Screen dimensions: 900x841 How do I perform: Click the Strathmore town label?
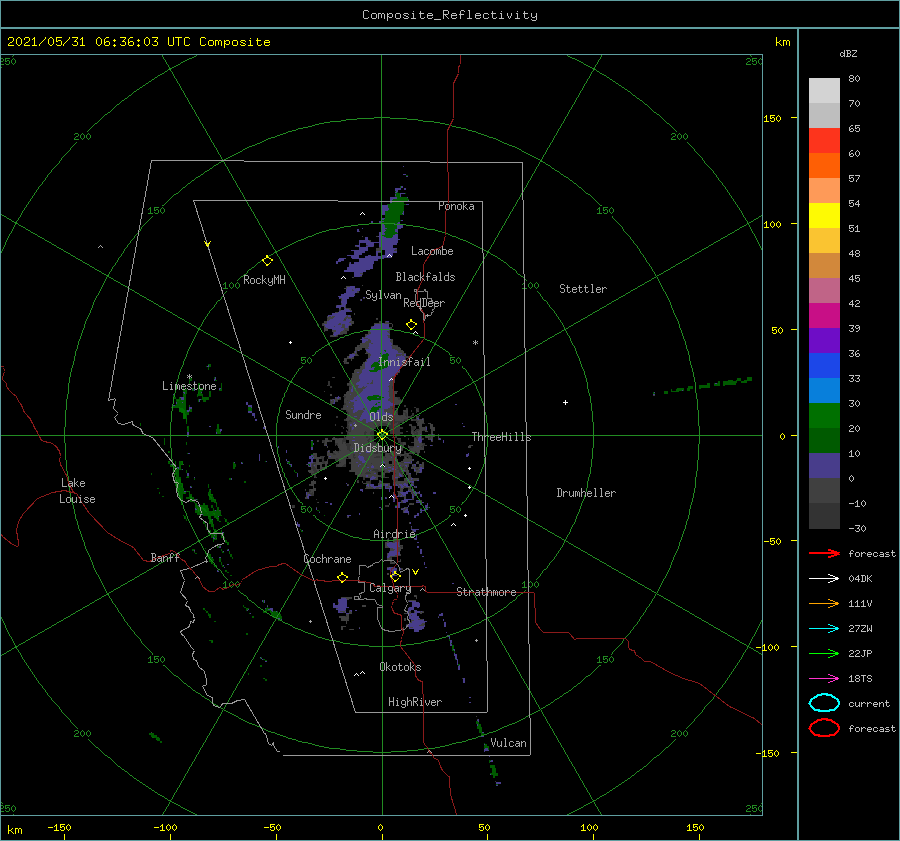[486, 592]
